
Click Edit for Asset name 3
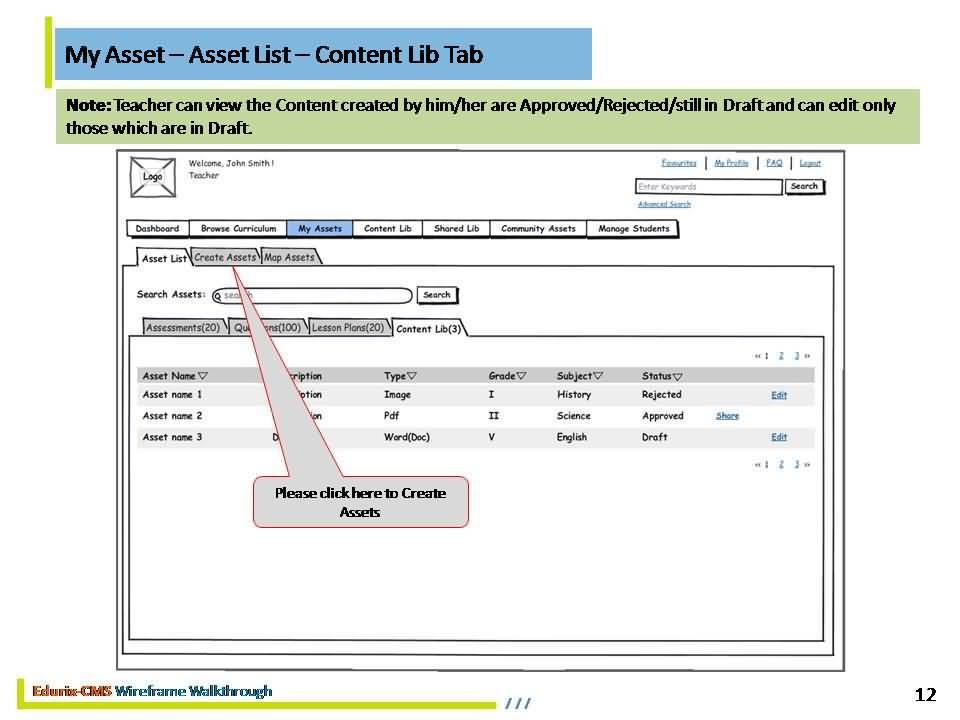point(779,438)
